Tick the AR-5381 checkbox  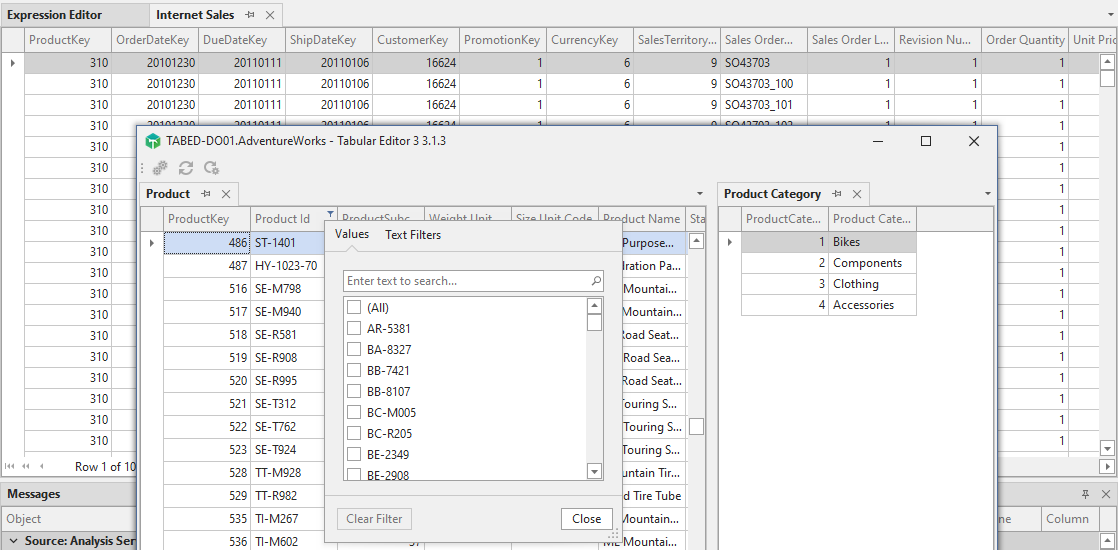coord(354,328)
